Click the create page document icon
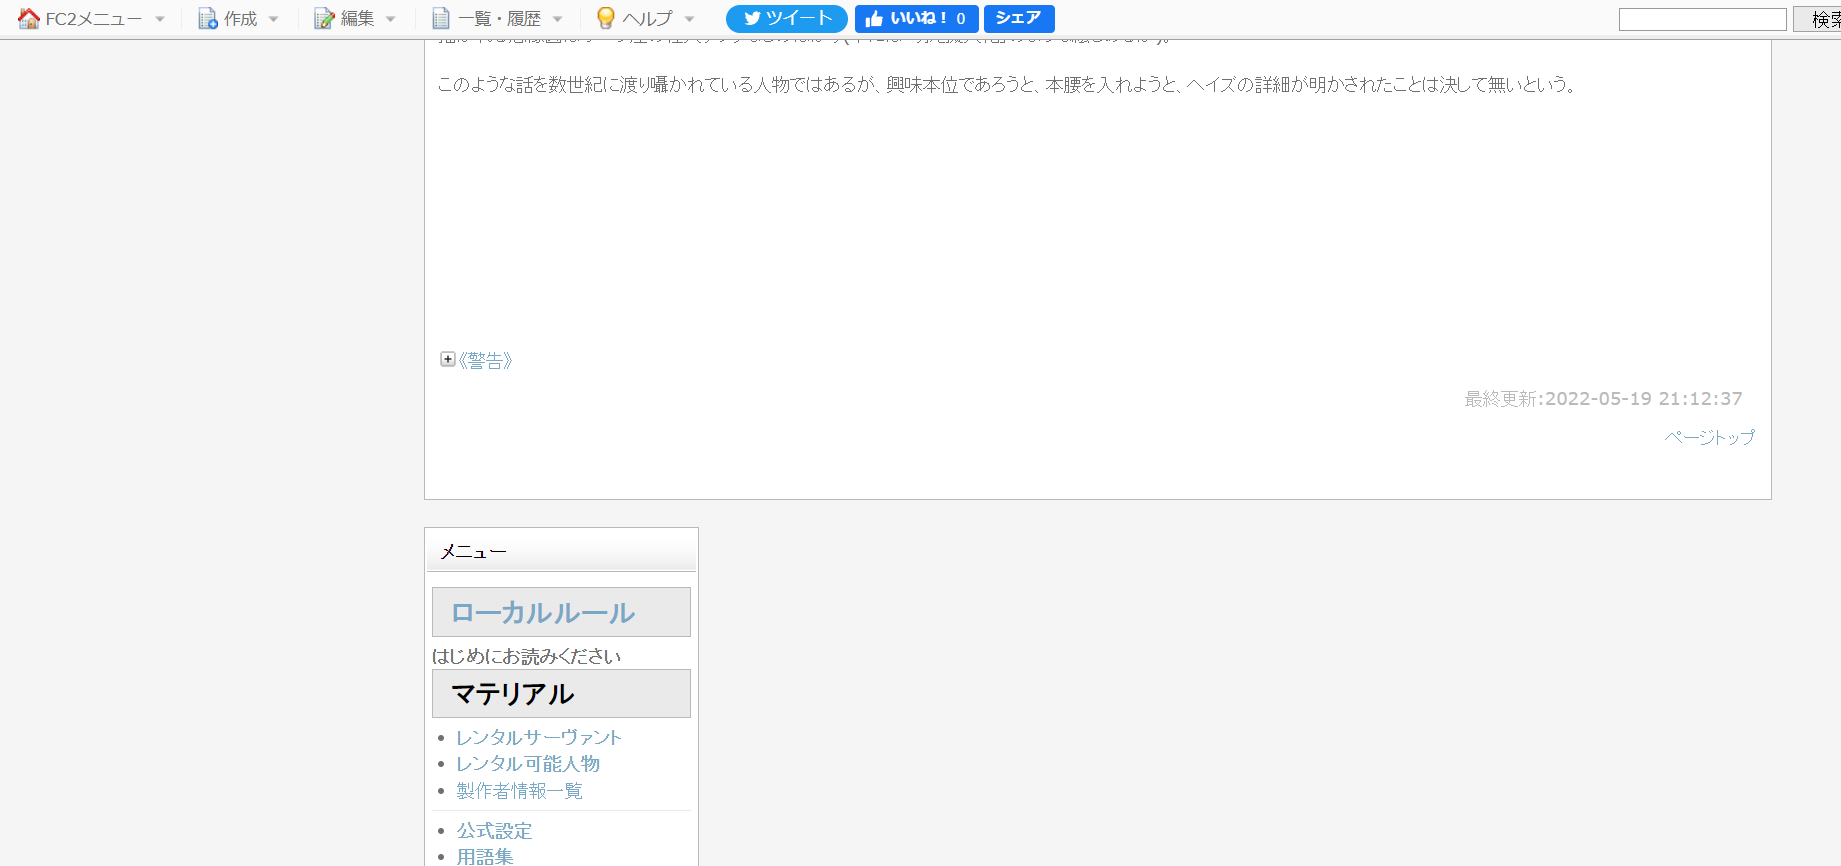 click(207, 19)
